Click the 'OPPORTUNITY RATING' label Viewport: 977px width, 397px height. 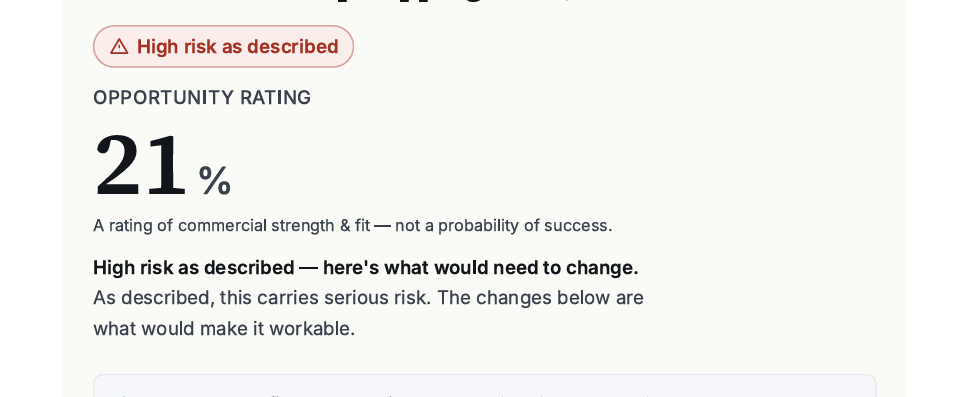(202, 98)
